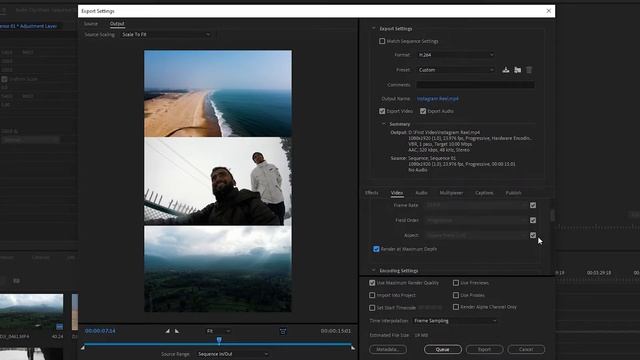The height and width of the screenshot is (360, 640).
Task: Click the Export button
Action: tap(484, 349)
